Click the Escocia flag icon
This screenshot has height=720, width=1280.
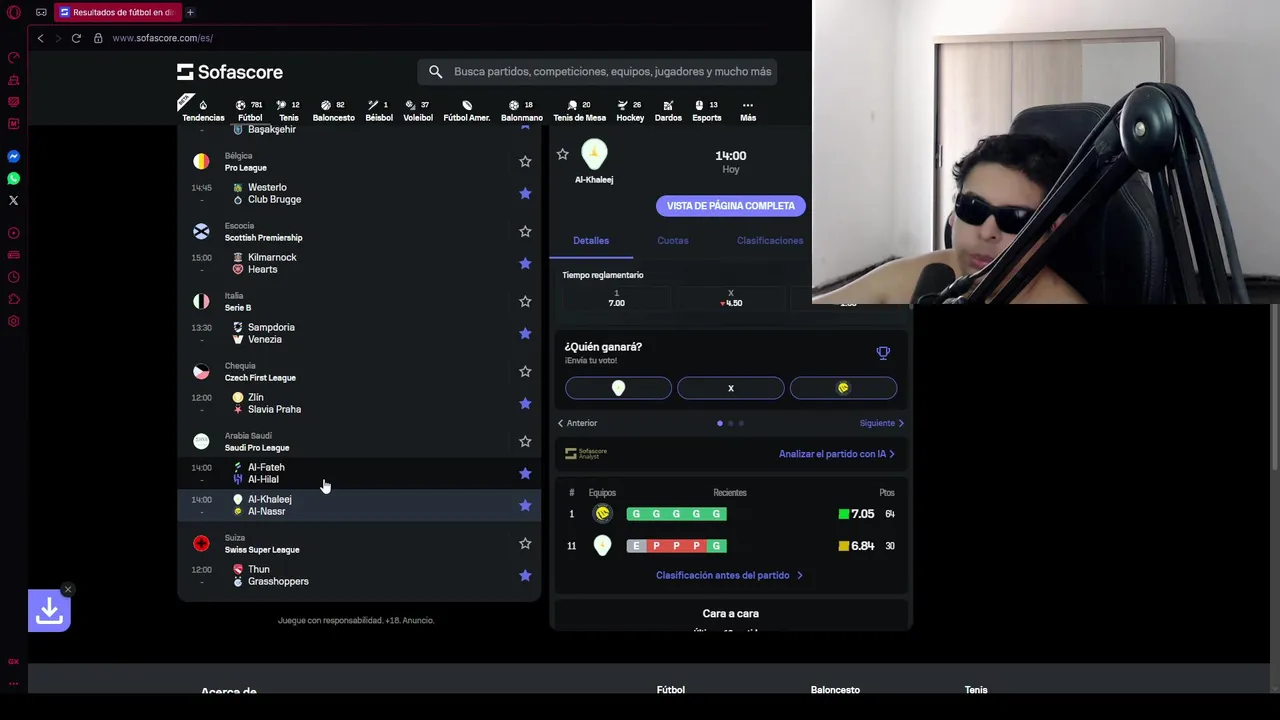[201, 232]
